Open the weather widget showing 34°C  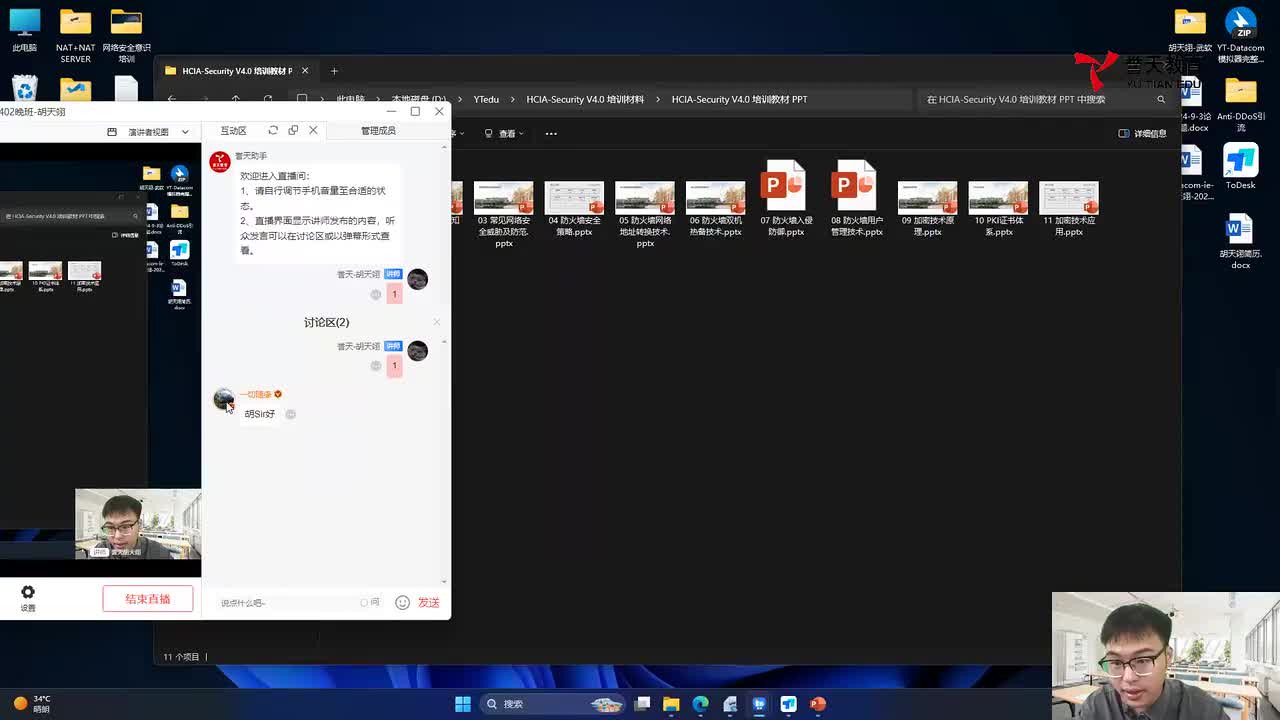tap(32, 704)
